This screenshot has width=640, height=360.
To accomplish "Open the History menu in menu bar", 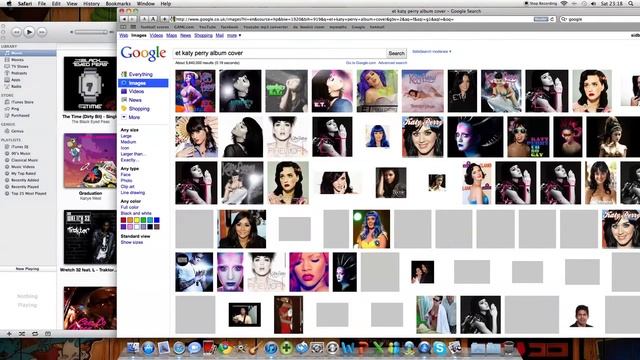I will click(91, 4).
